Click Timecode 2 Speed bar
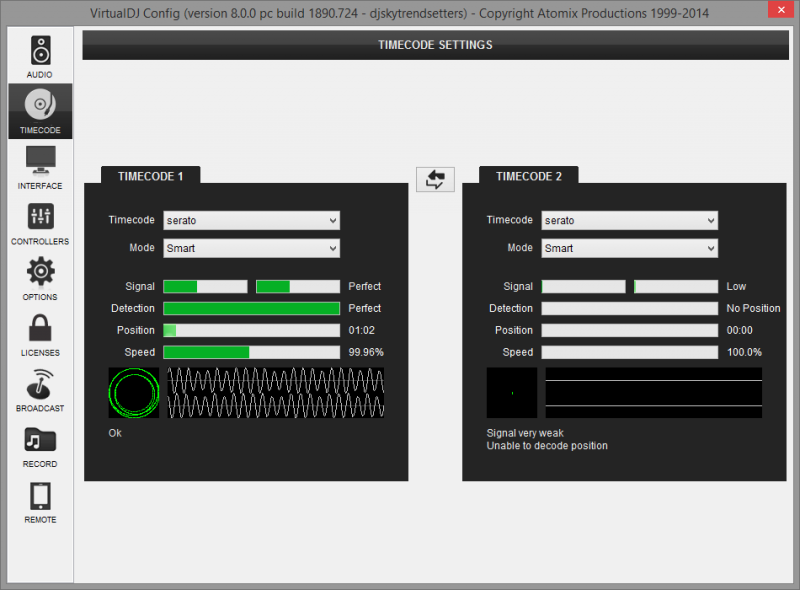The width and height of the screenshot is (800, 590). pos(630,352)
